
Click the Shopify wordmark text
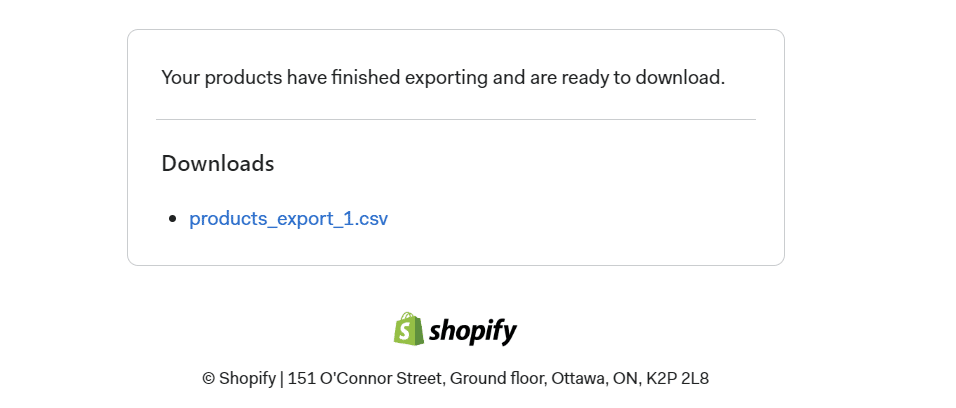472,331
